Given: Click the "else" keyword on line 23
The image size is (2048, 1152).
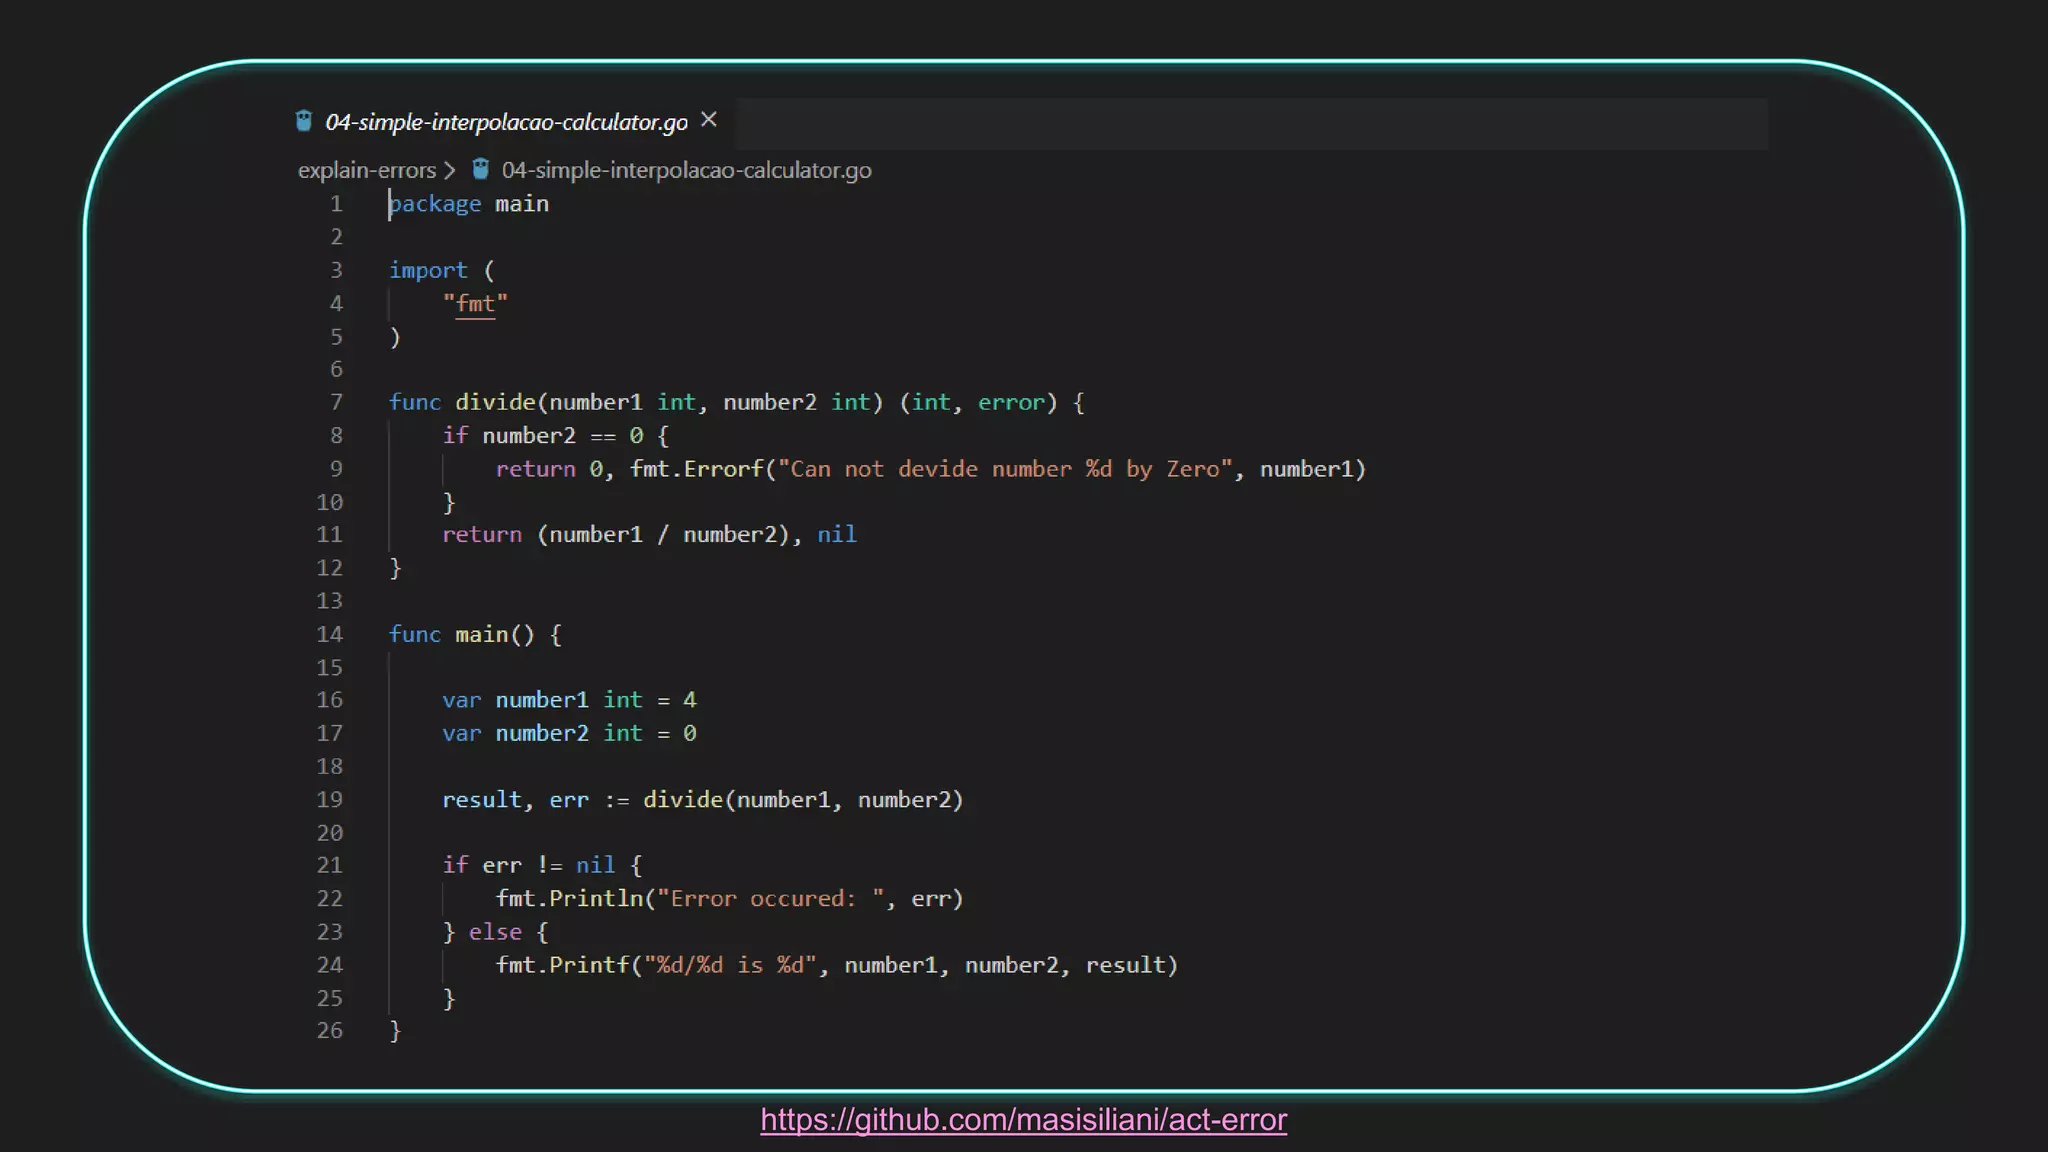Looking at the screenshot, I should point(495,932).
